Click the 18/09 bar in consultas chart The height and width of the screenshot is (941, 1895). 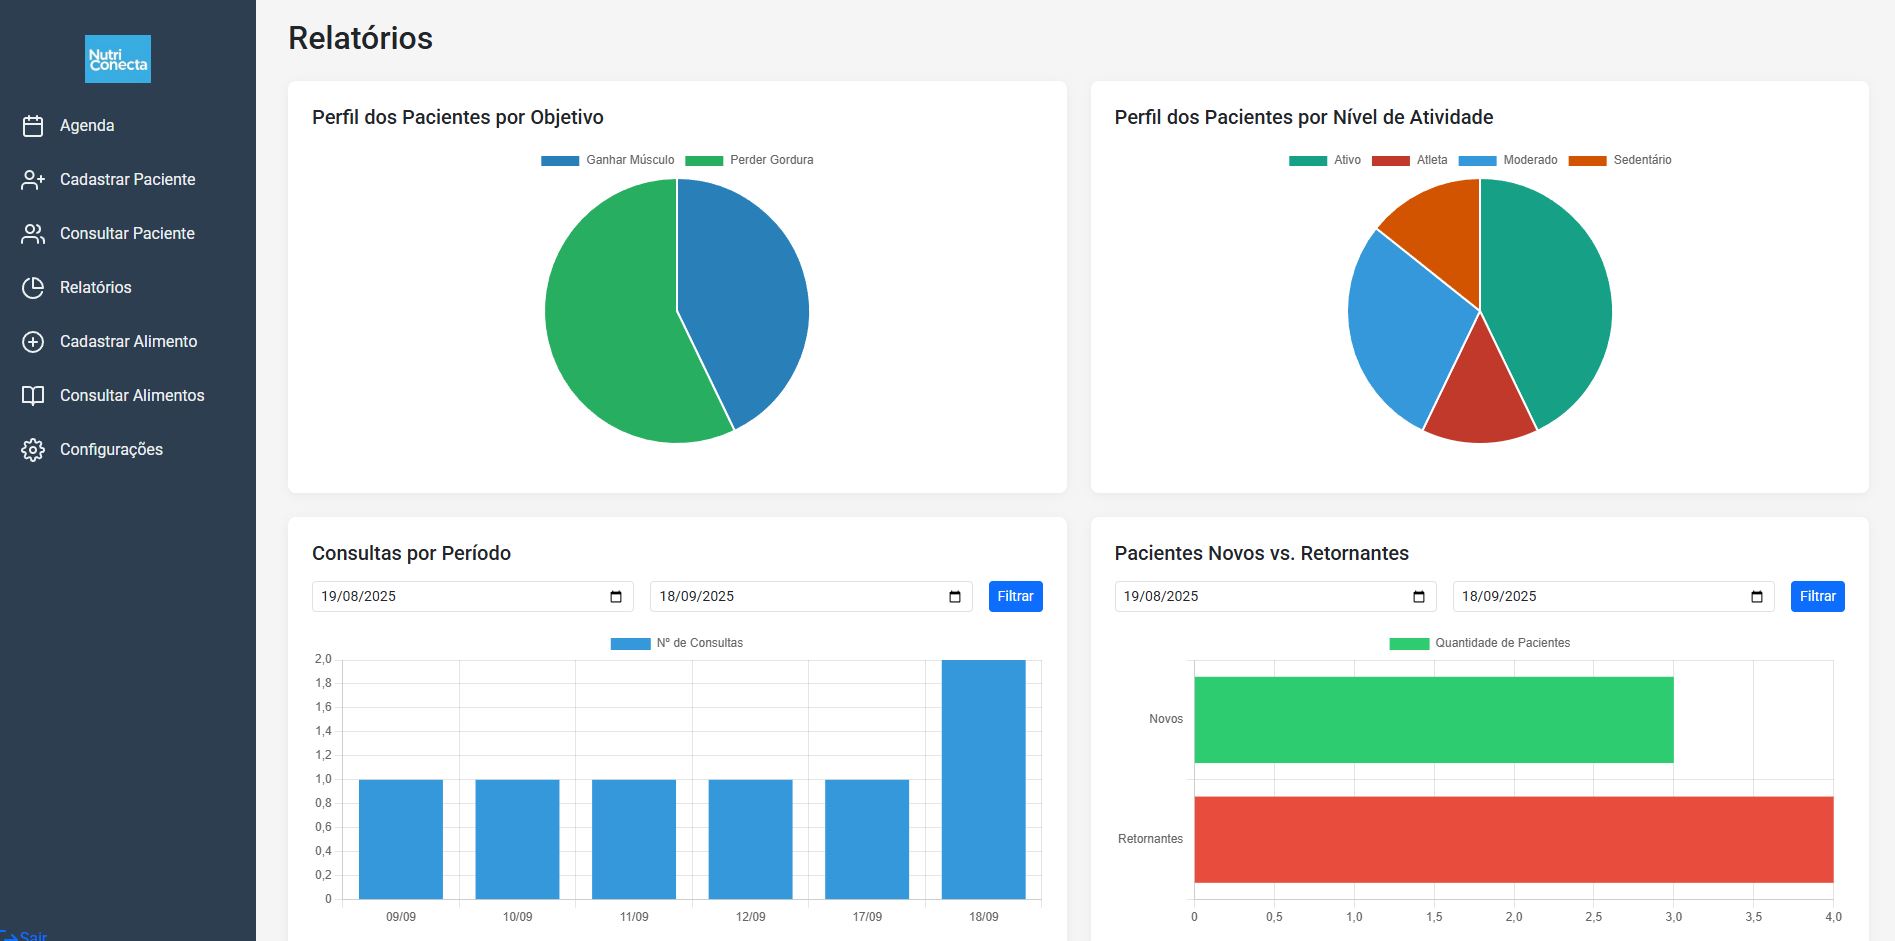[983, 779]
